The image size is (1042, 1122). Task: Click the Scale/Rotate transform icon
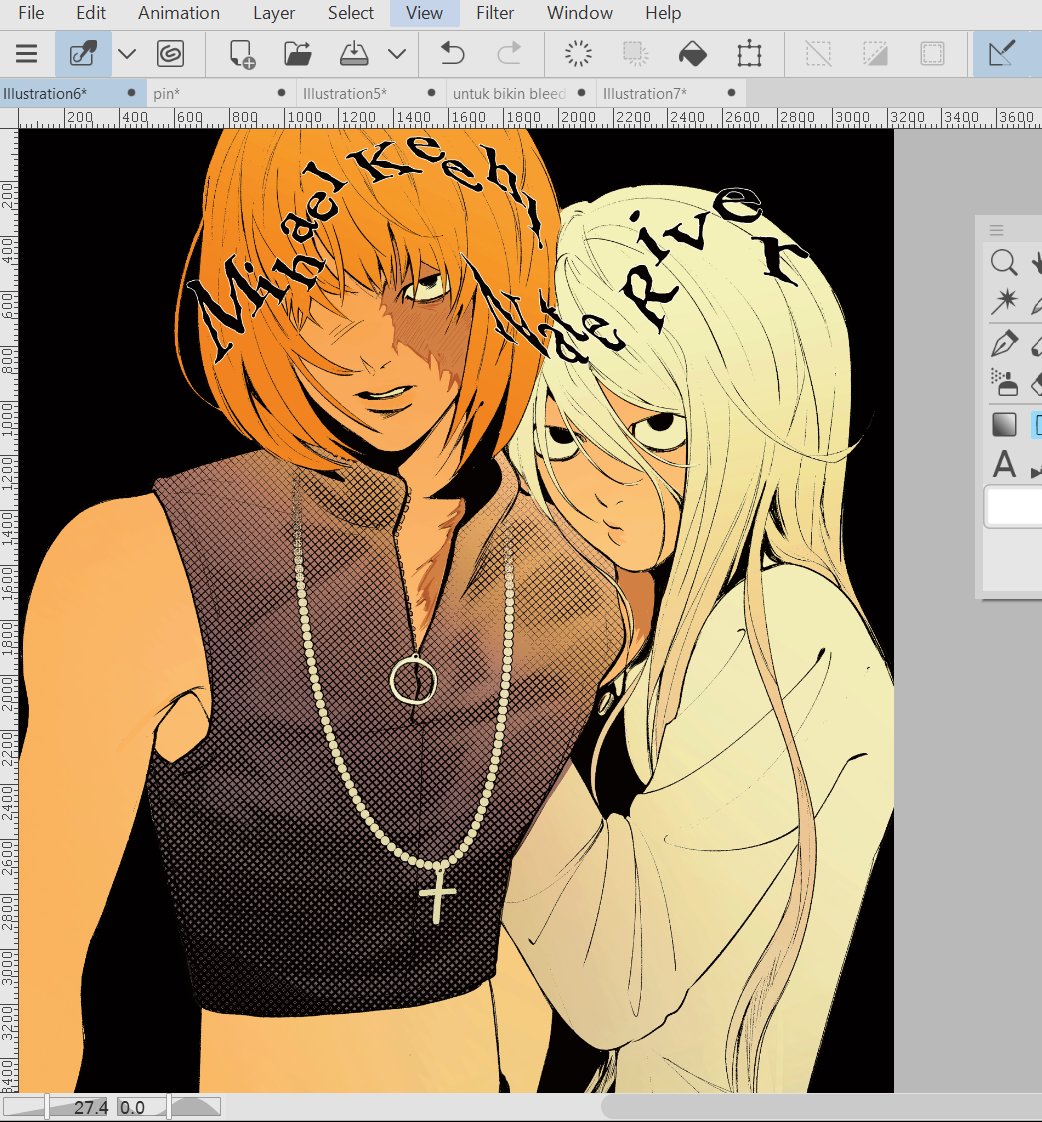tap(749, 54)
